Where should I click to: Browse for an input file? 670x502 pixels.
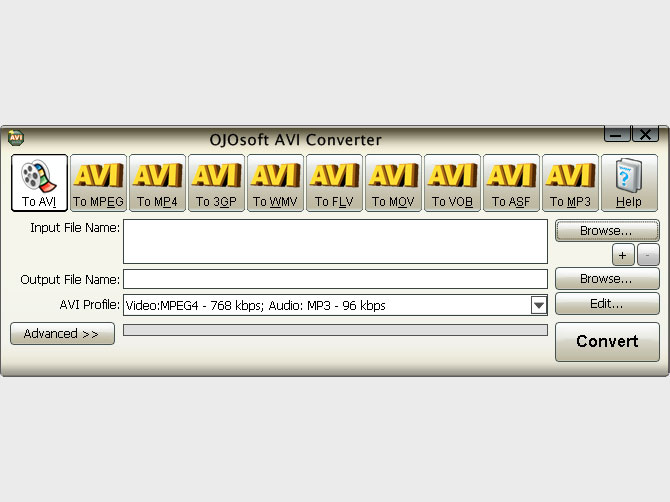point(607,231)
